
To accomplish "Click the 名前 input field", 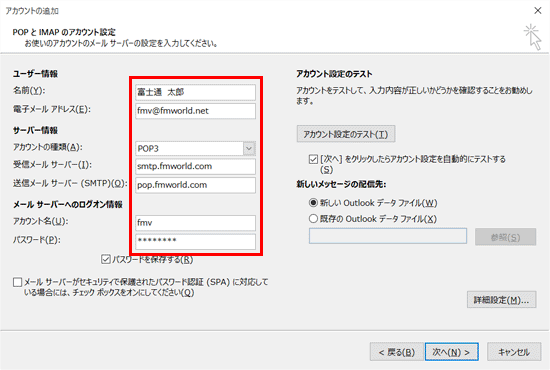I will tap(195, 92).
